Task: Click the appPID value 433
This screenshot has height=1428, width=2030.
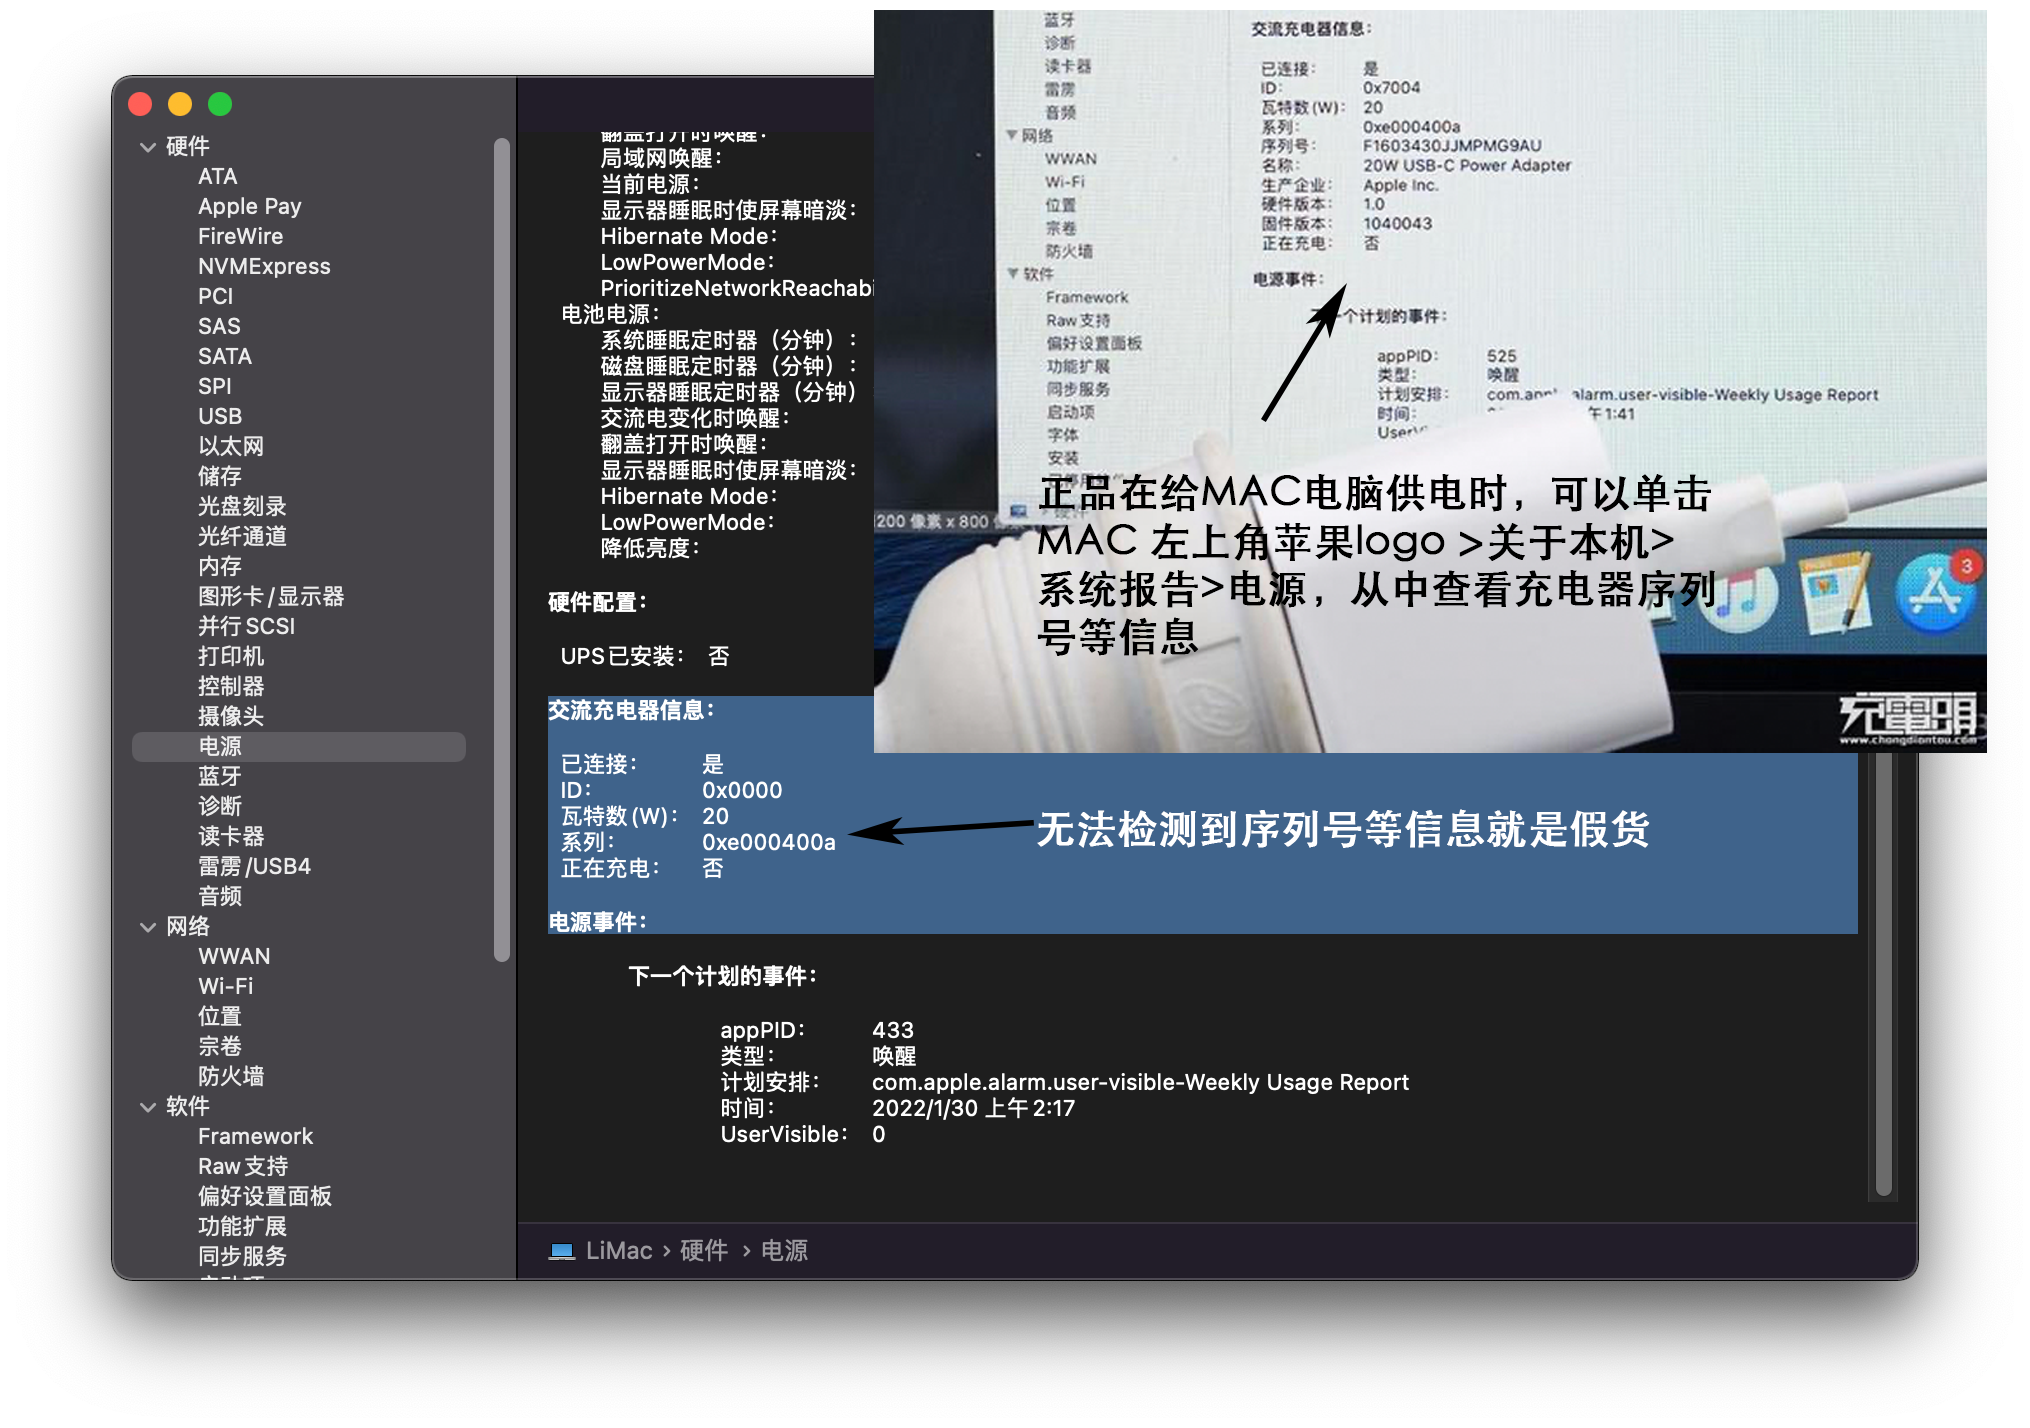Action: click(x=893, y=1031)
